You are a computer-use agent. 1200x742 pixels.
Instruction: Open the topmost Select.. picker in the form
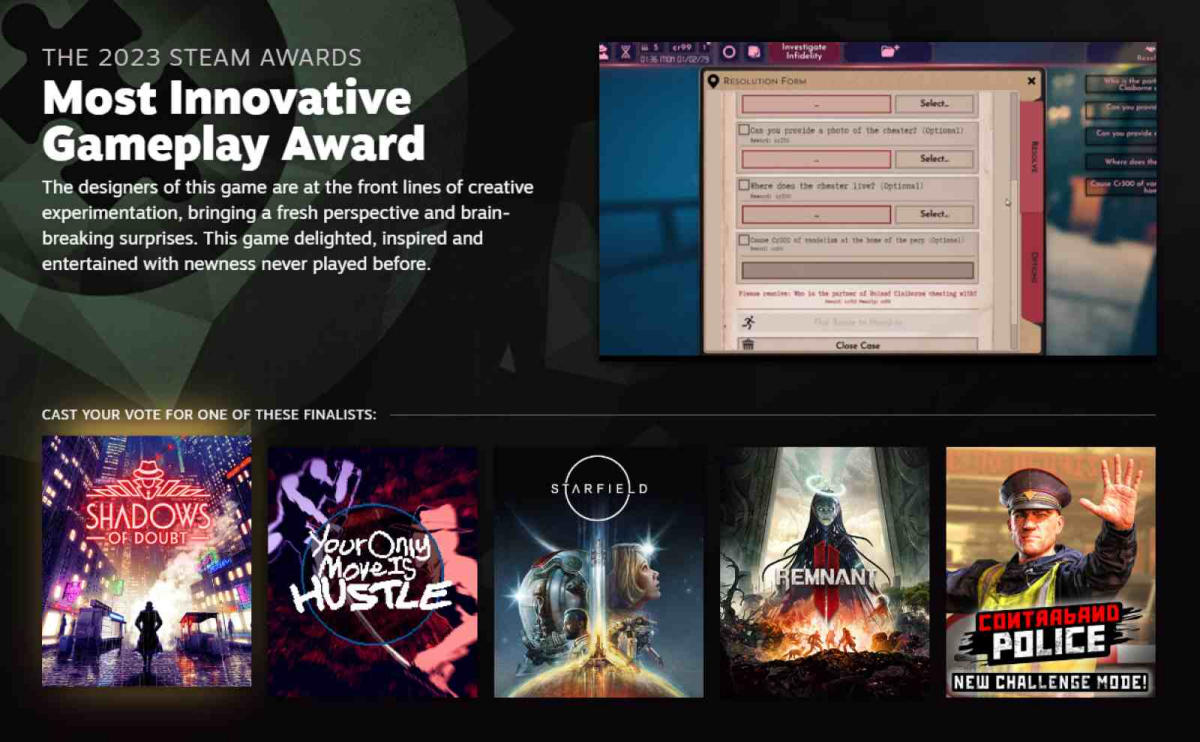pos(934,104)
